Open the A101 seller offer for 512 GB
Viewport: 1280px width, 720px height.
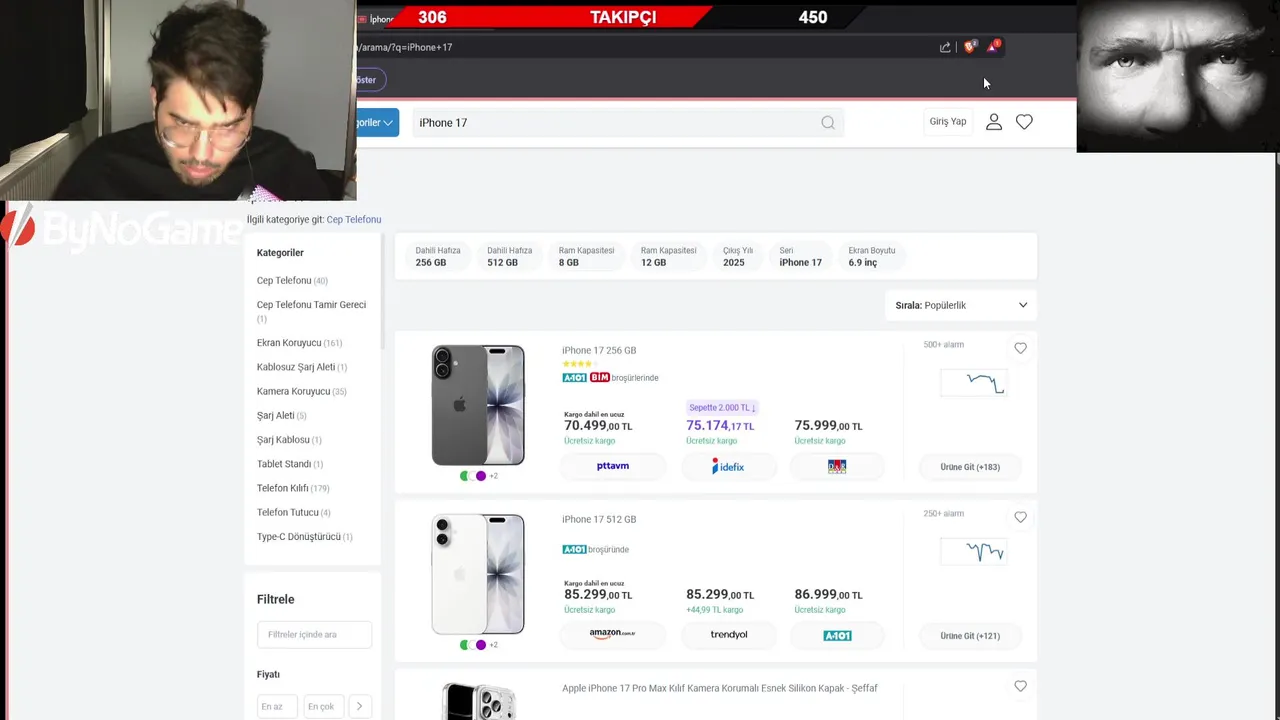[x=837, y=635]
